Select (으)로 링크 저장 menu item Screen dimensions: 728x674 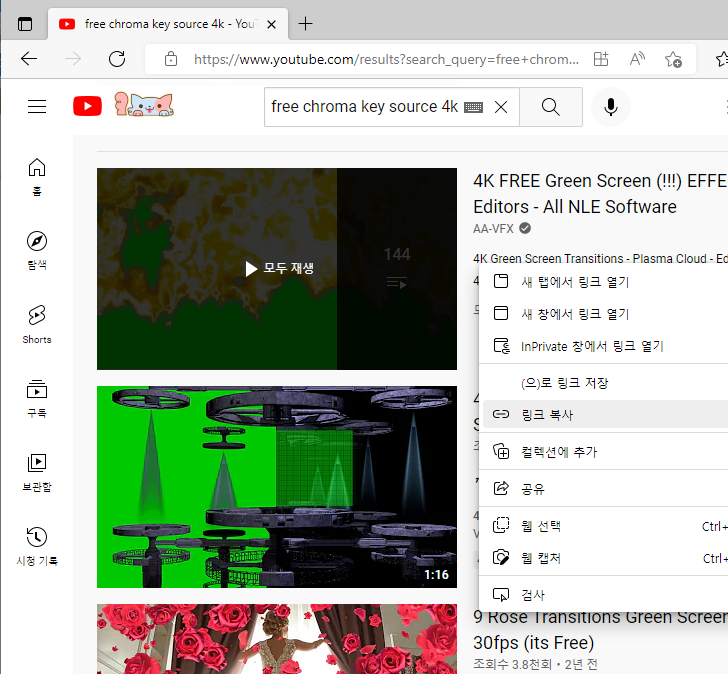(604, 383)
